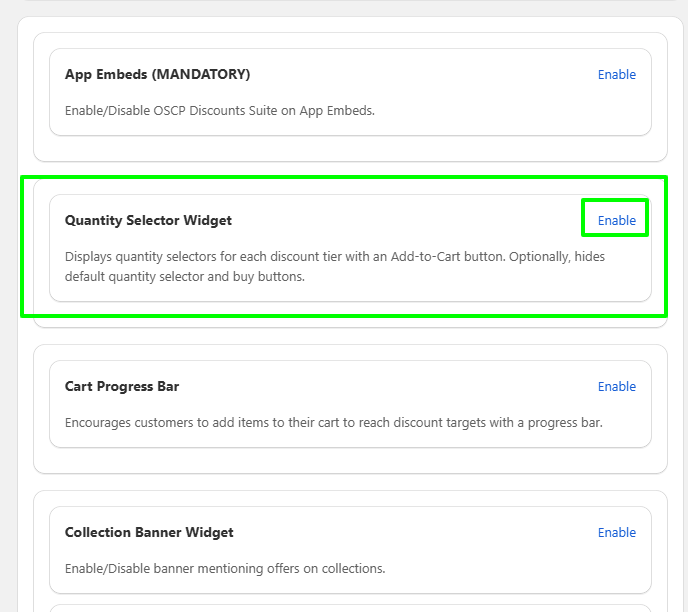Viewport: 688px width, 612px height.
Task: Click "default quantity selector and buy buttons" line
Action: tap(184, 276)
